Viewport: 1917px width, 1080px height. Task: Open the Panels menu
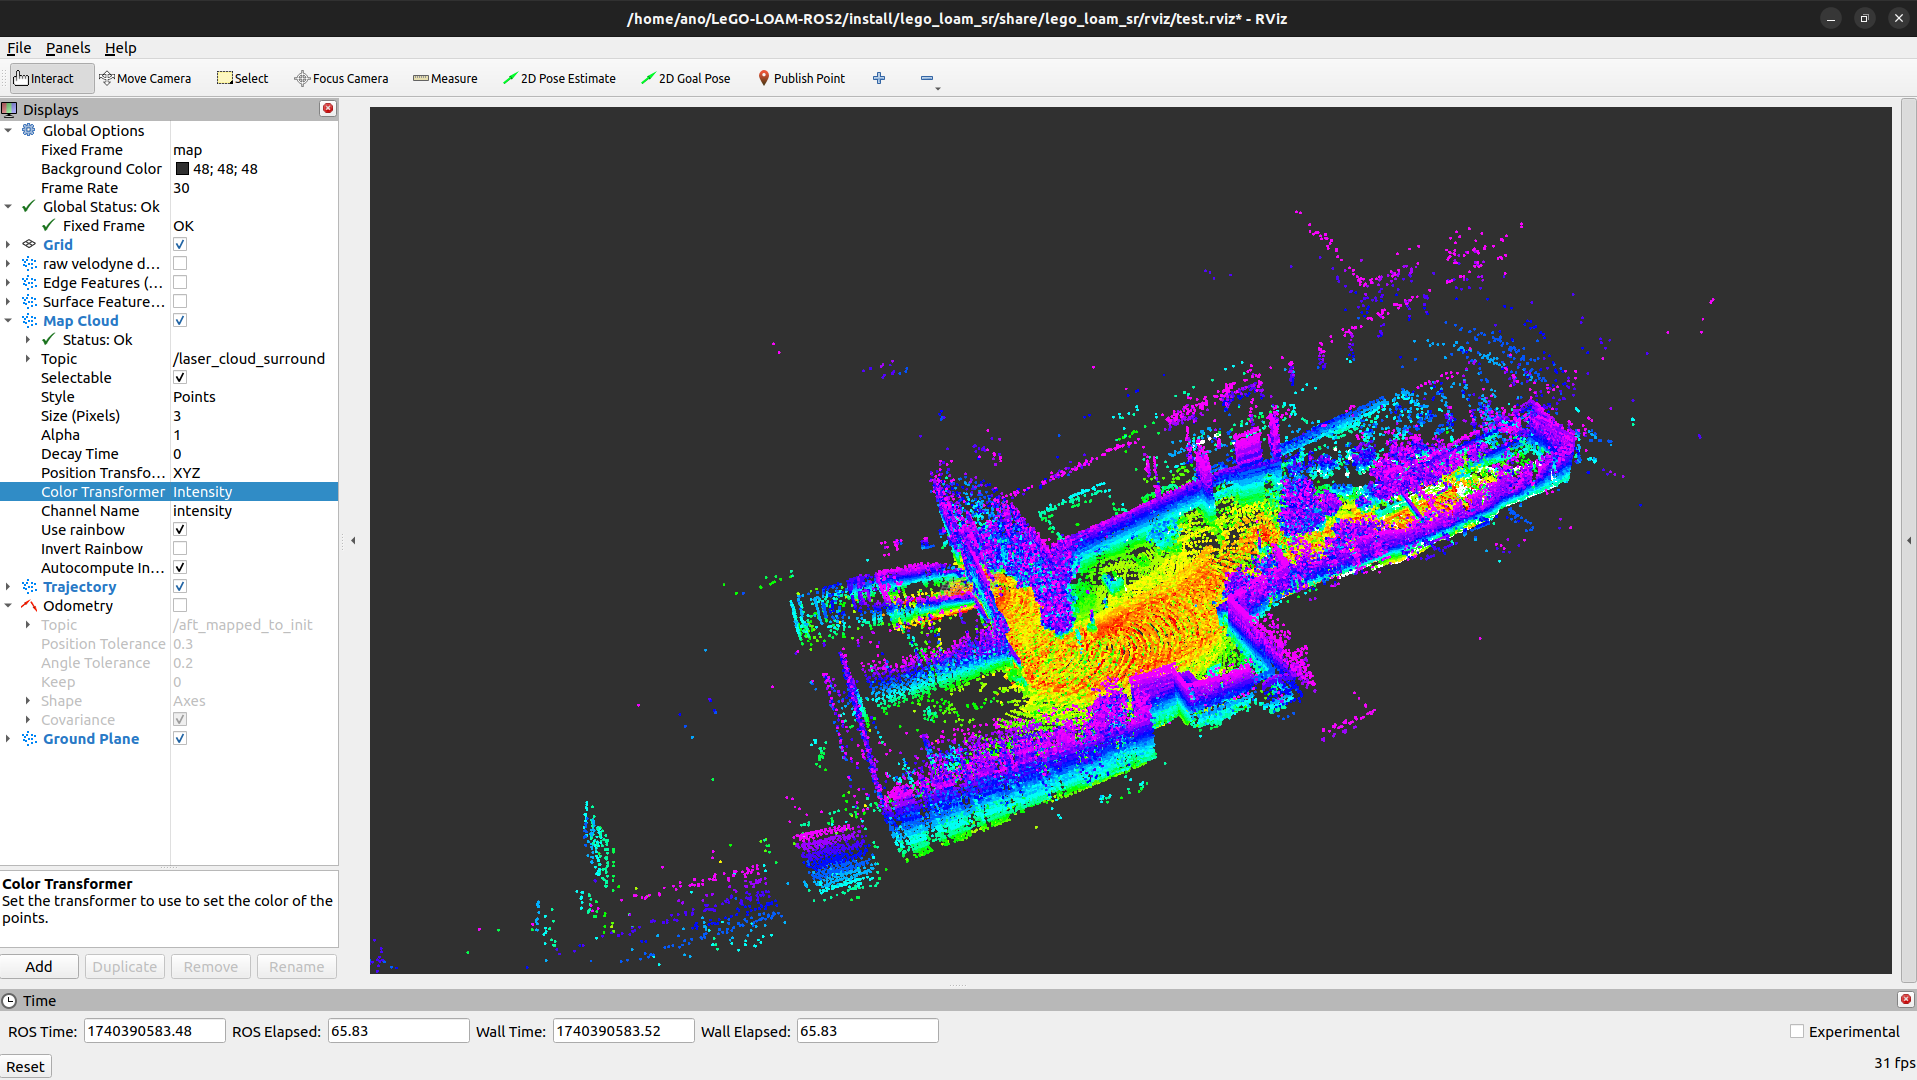coord(68,47)
